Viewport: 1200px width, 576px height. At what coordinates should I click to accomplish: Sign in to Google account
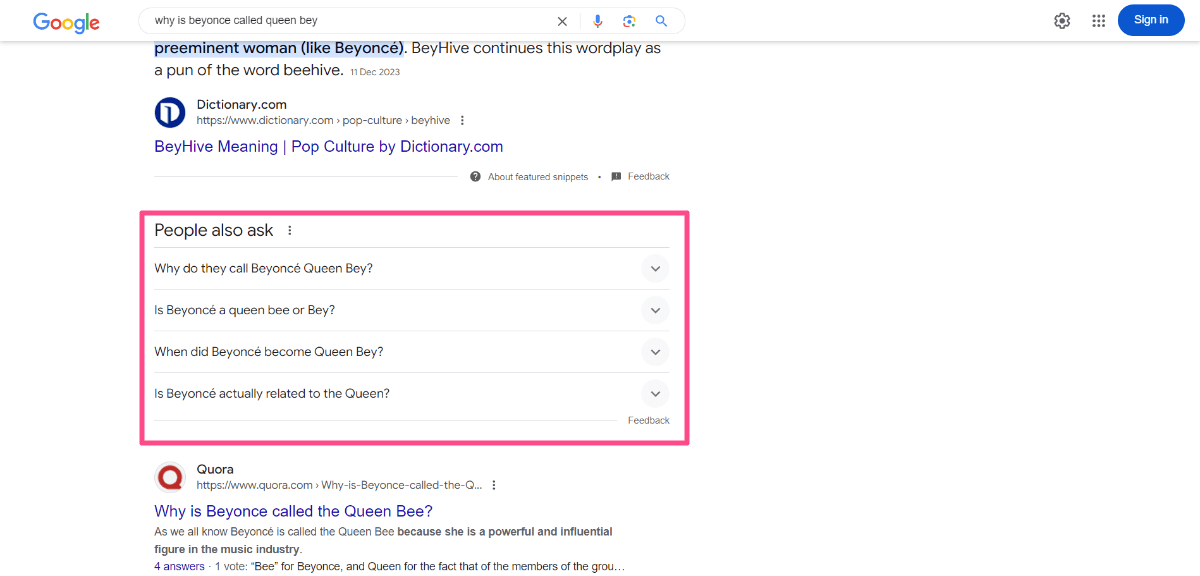coord(1151,20)
